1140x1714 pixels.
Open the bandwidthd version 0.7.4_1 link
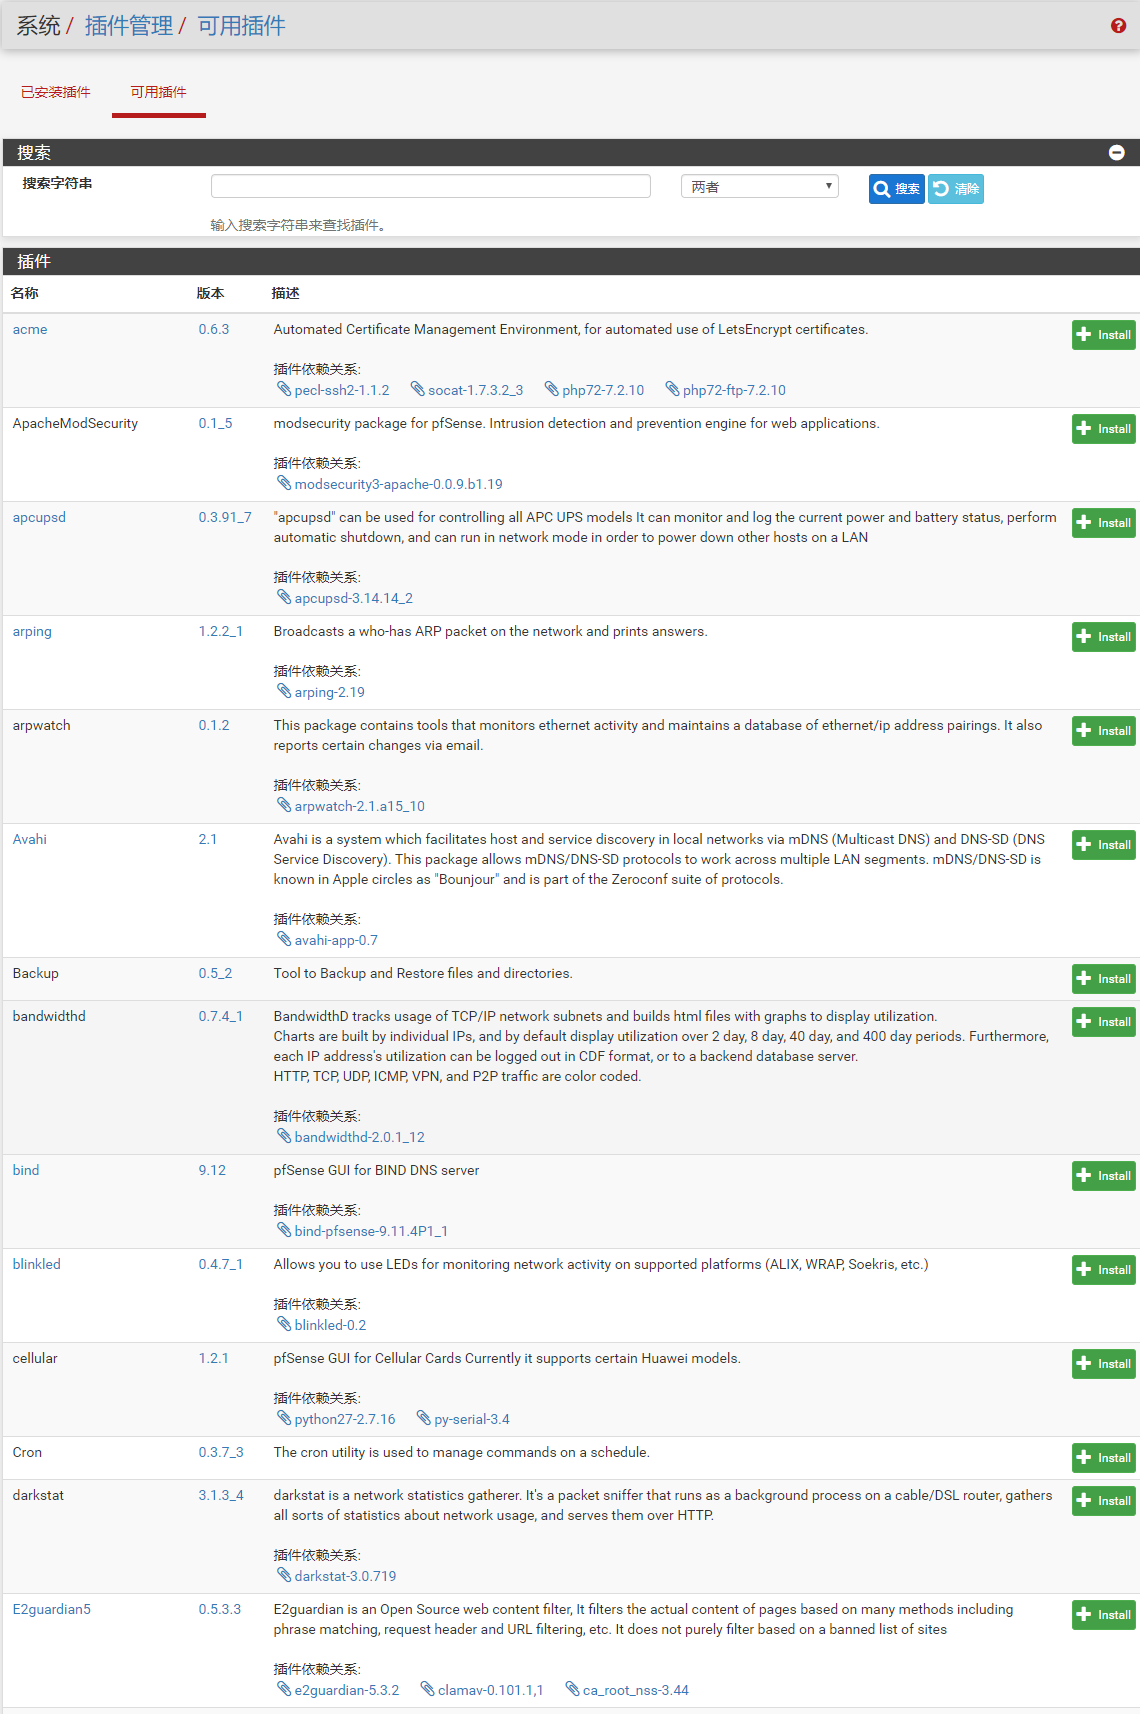pos(220,1016)
